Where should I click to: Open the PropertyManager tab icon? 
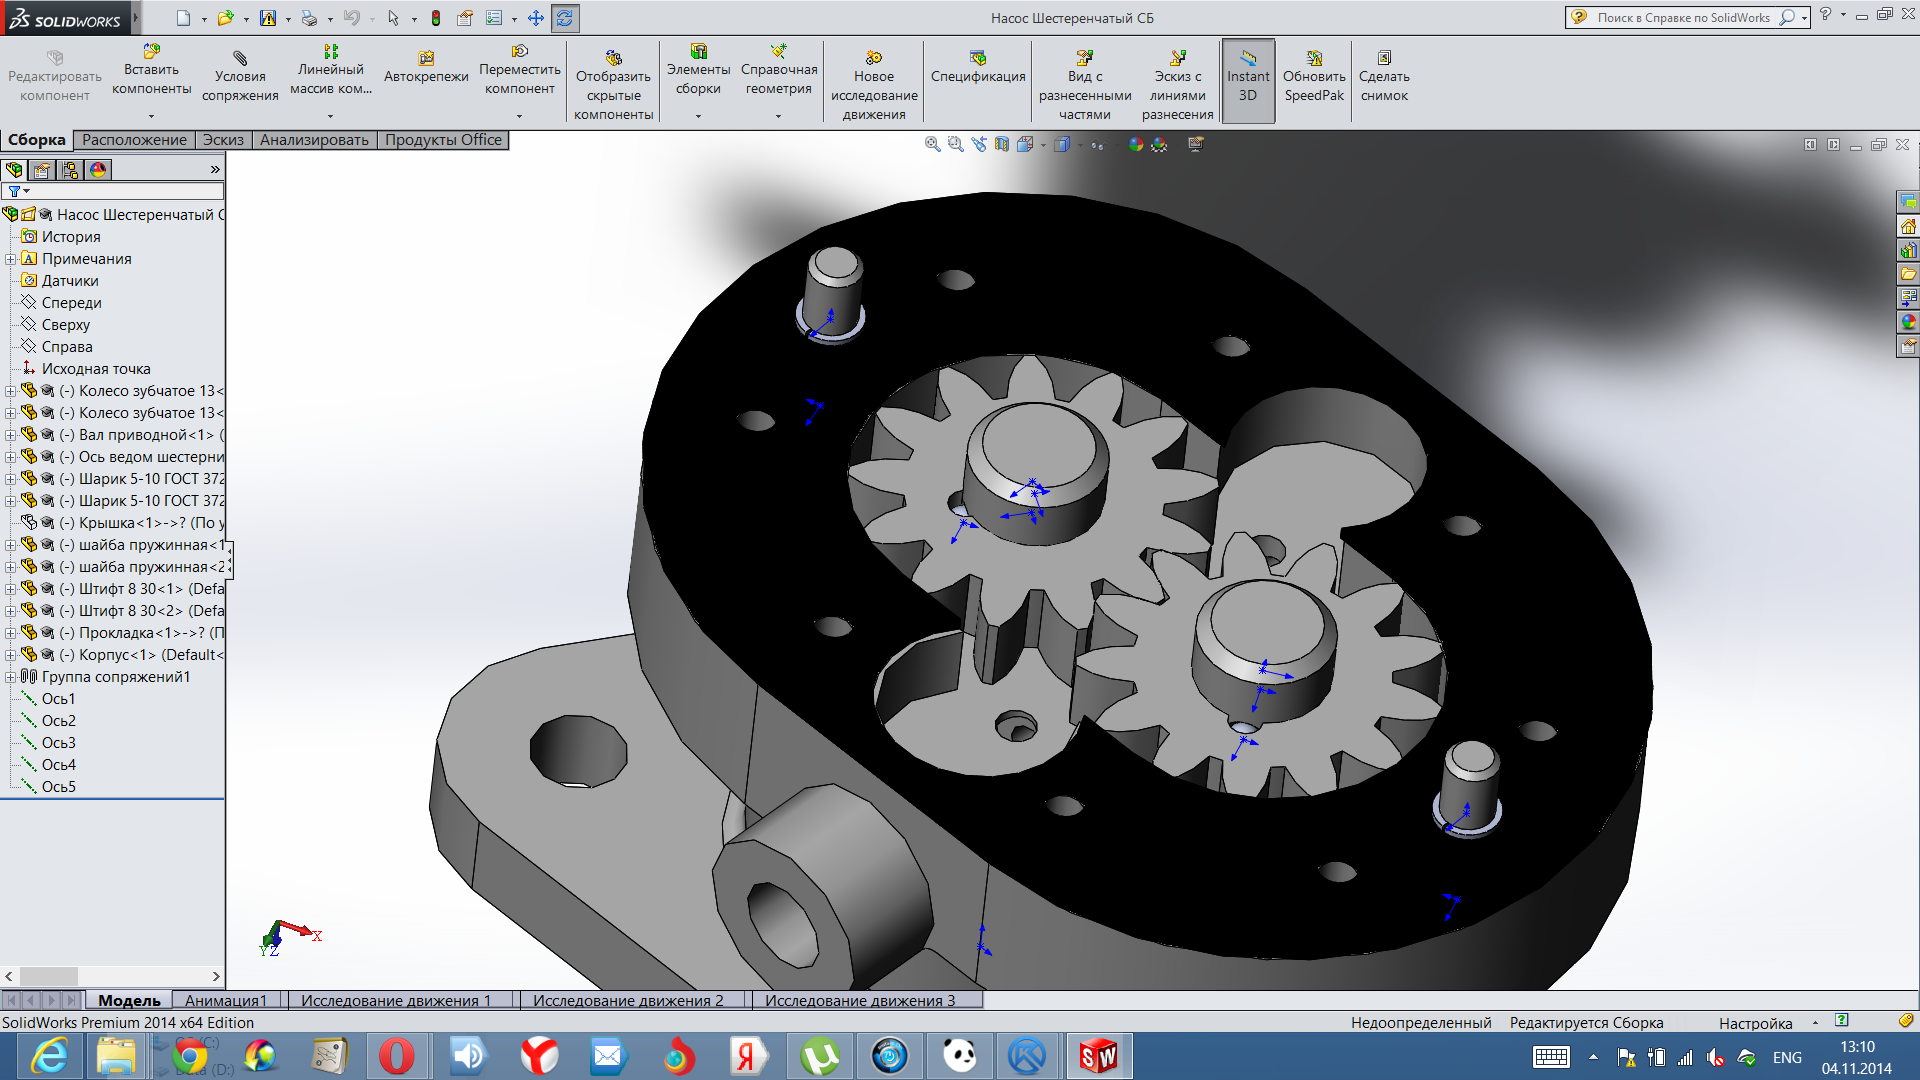(x=42, y=170)
